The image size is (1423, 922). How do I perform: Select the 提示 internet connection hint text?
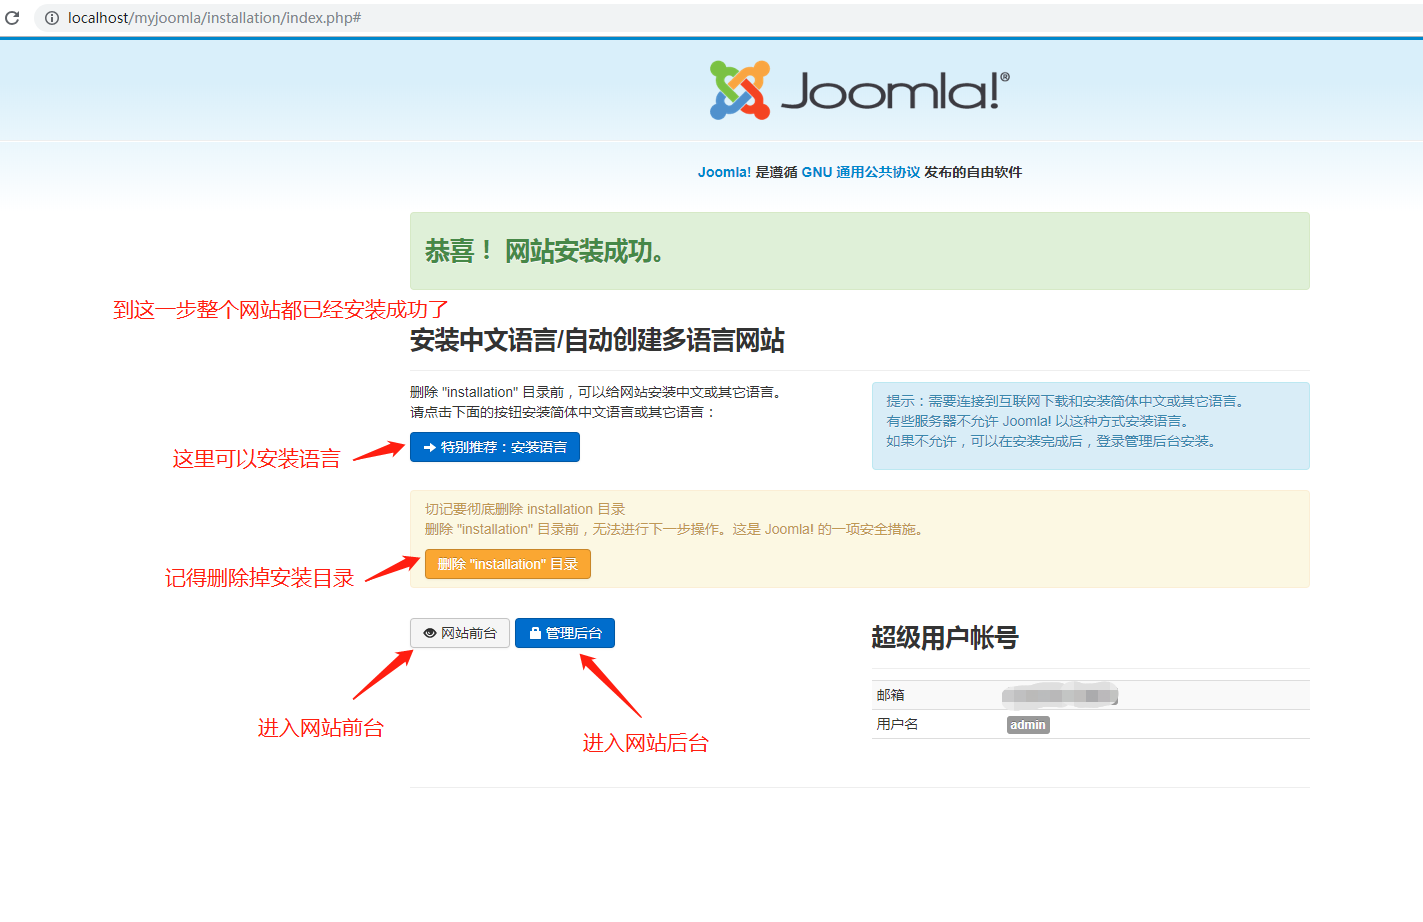click(x=1067, y=401)
